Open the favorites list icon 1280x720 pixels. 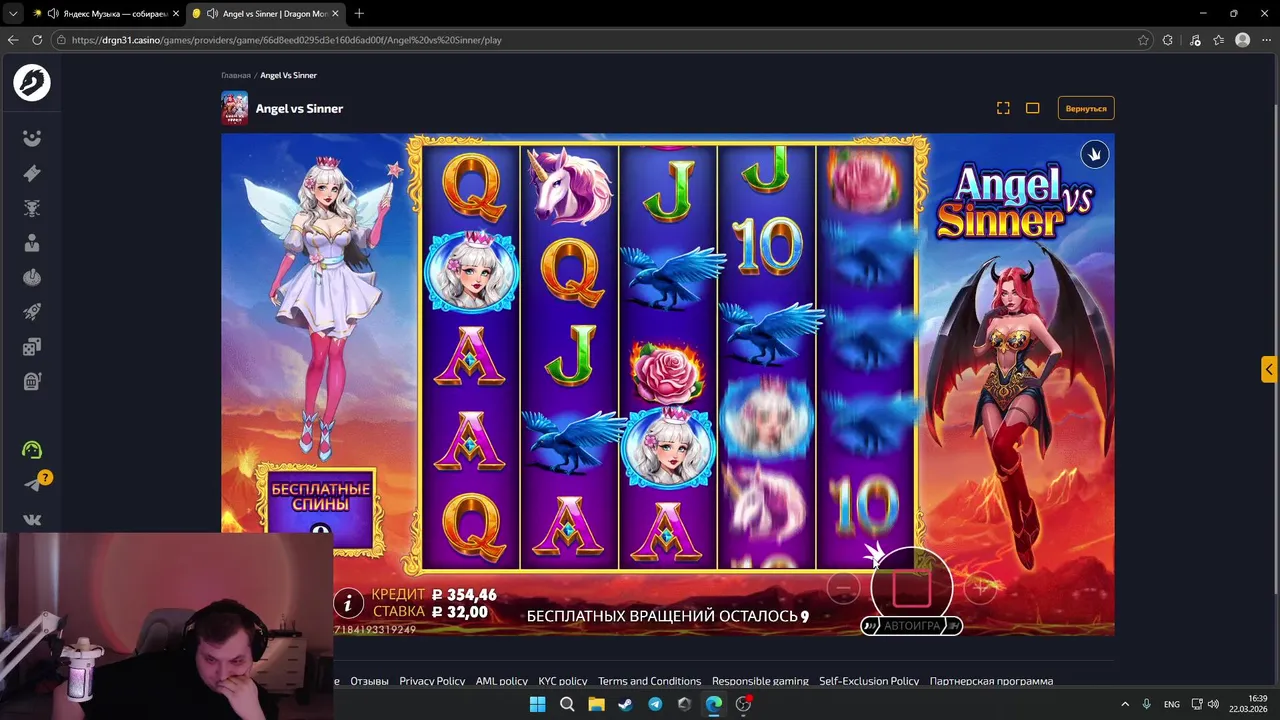pos(1218,40)
